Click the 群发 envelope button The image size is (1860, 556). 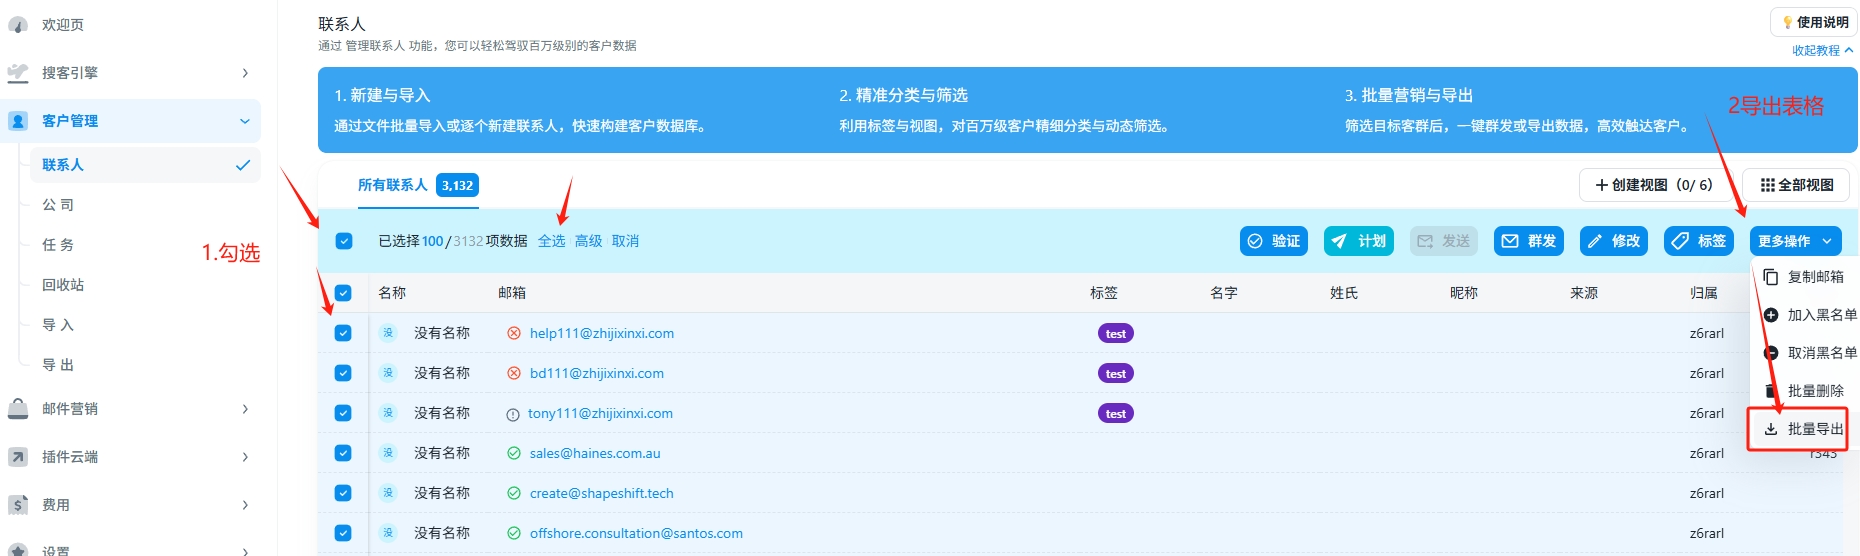click(1510, 241)
